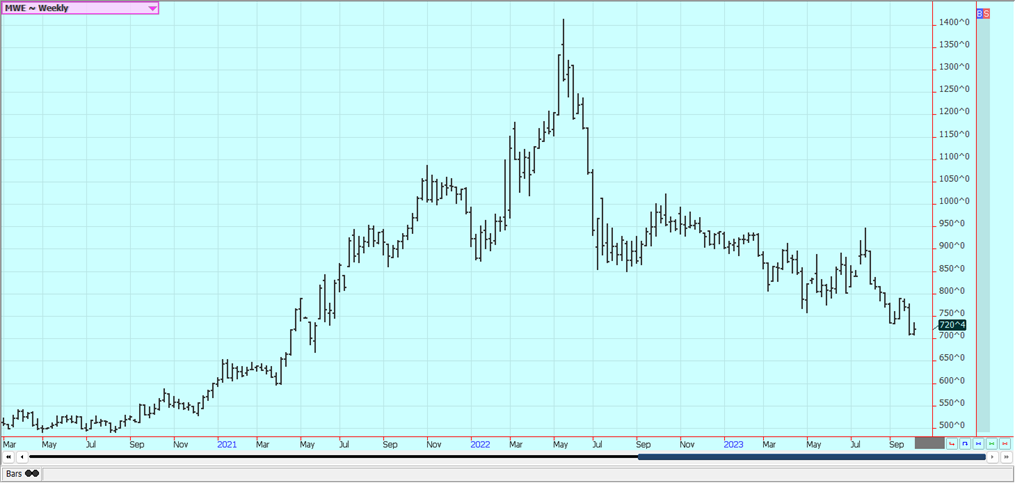Click the red bowtie icon
This screenshot has height=483, width=1015.
pos(1005,444)
